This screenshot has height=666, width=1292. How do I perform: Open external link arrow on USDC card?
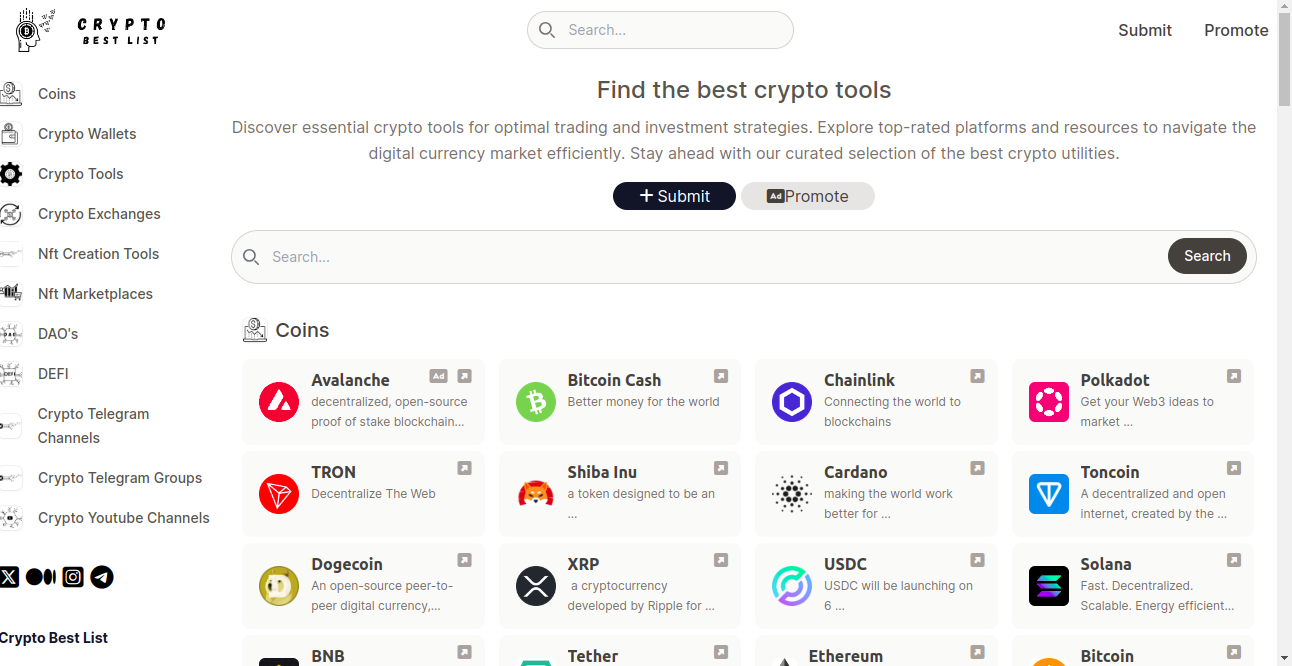977,560
